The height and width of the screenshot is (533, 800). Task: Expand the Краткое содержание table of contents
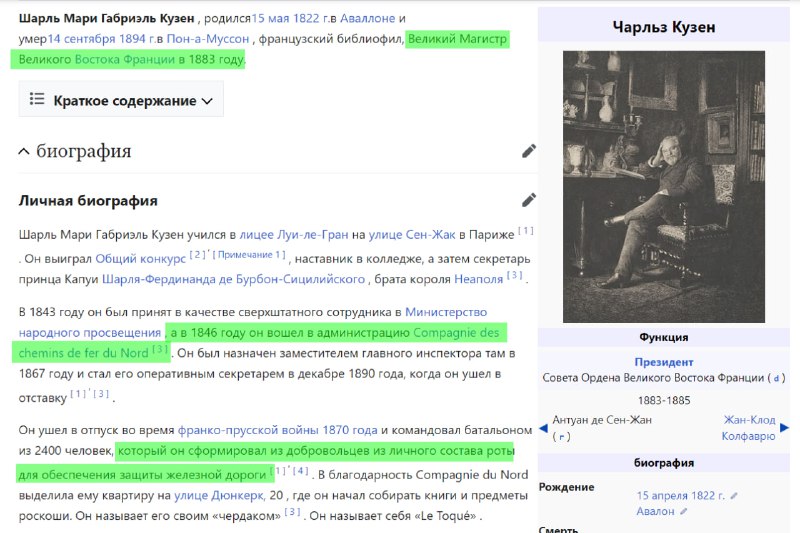click(x=121, y=99)
